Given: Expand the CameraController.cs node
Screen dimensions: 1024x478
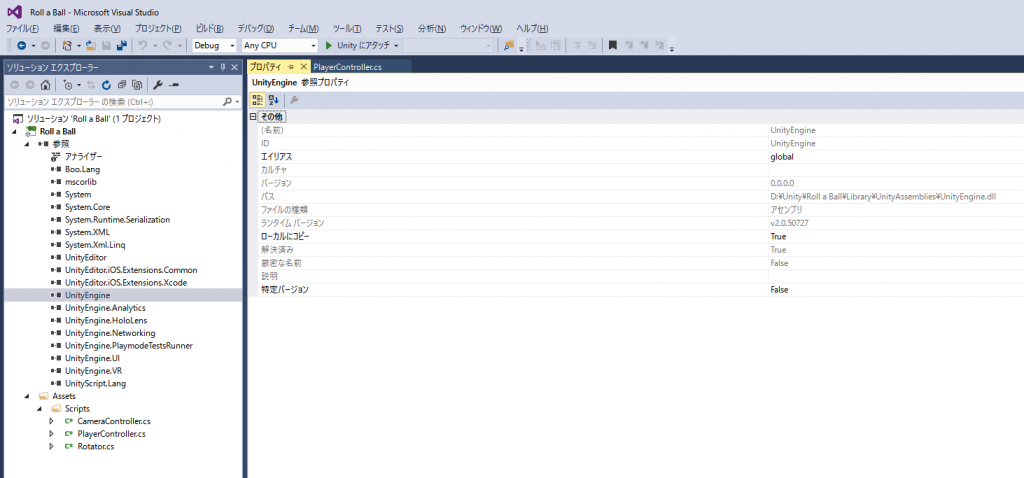Looking at the screenshot, I should pyautogui.click(x=52, y=421).
